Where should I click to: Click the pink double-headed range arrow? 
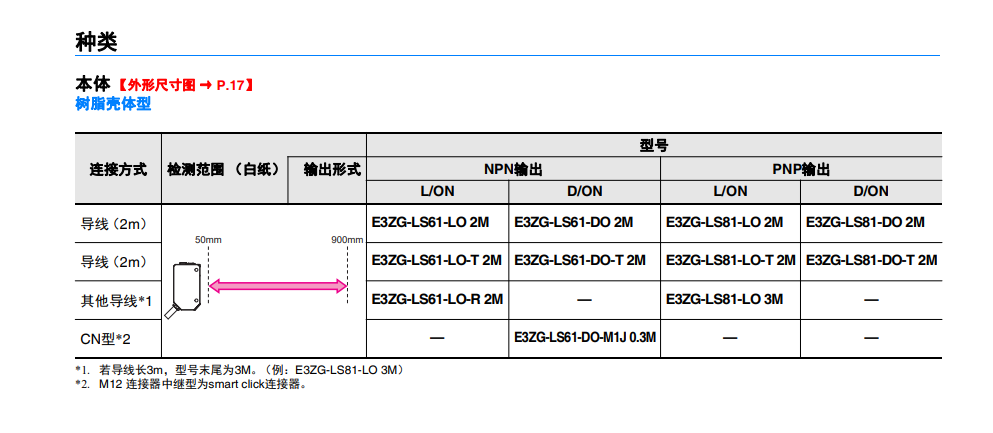pos(277,287)
